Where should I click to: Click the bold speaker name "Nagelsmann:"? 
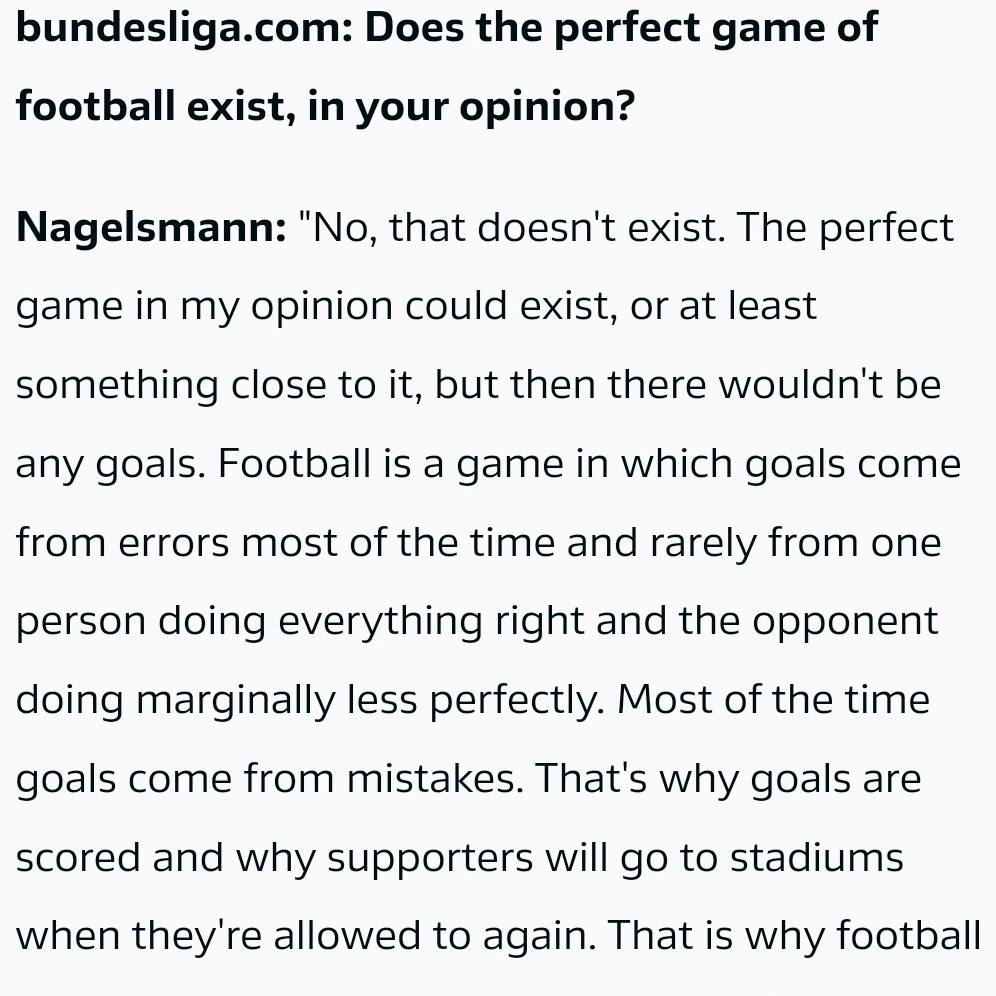[152, 229]
